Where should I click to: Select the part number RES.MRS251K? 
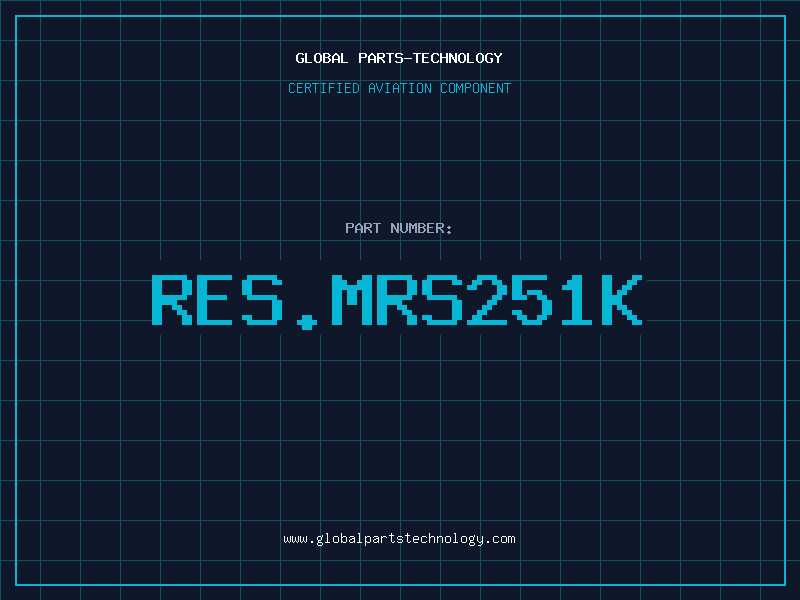397,302
